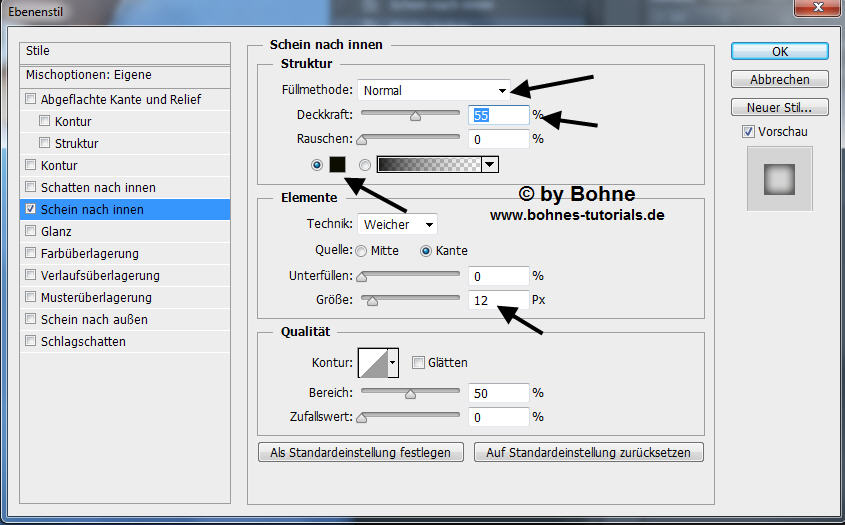Click the OK button
The image size is (845, 525).
point(780,51)
